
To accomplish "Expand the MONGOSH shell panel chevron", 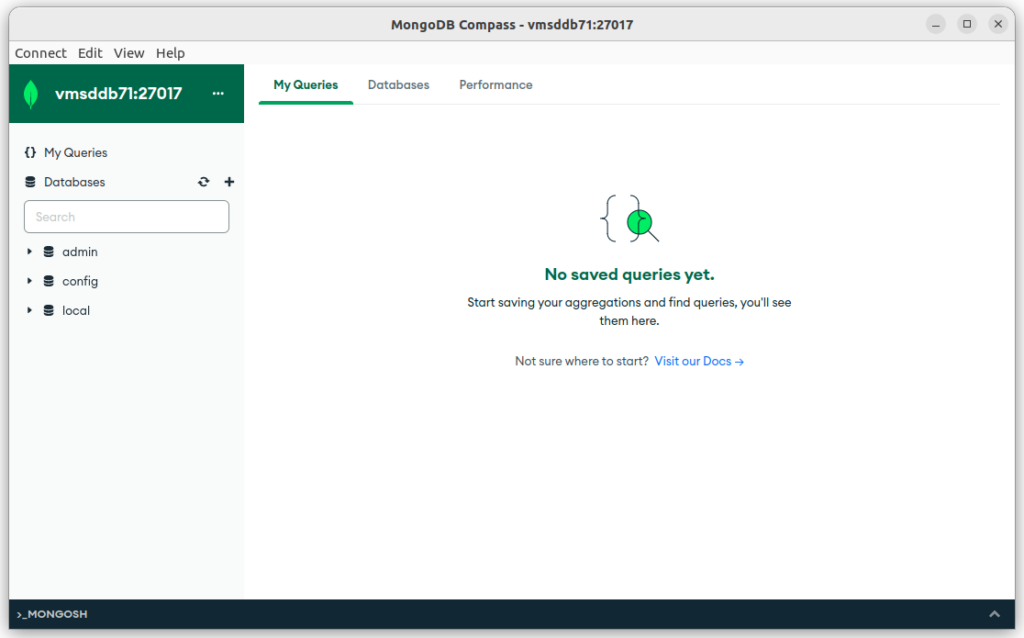I will [994, 614].
